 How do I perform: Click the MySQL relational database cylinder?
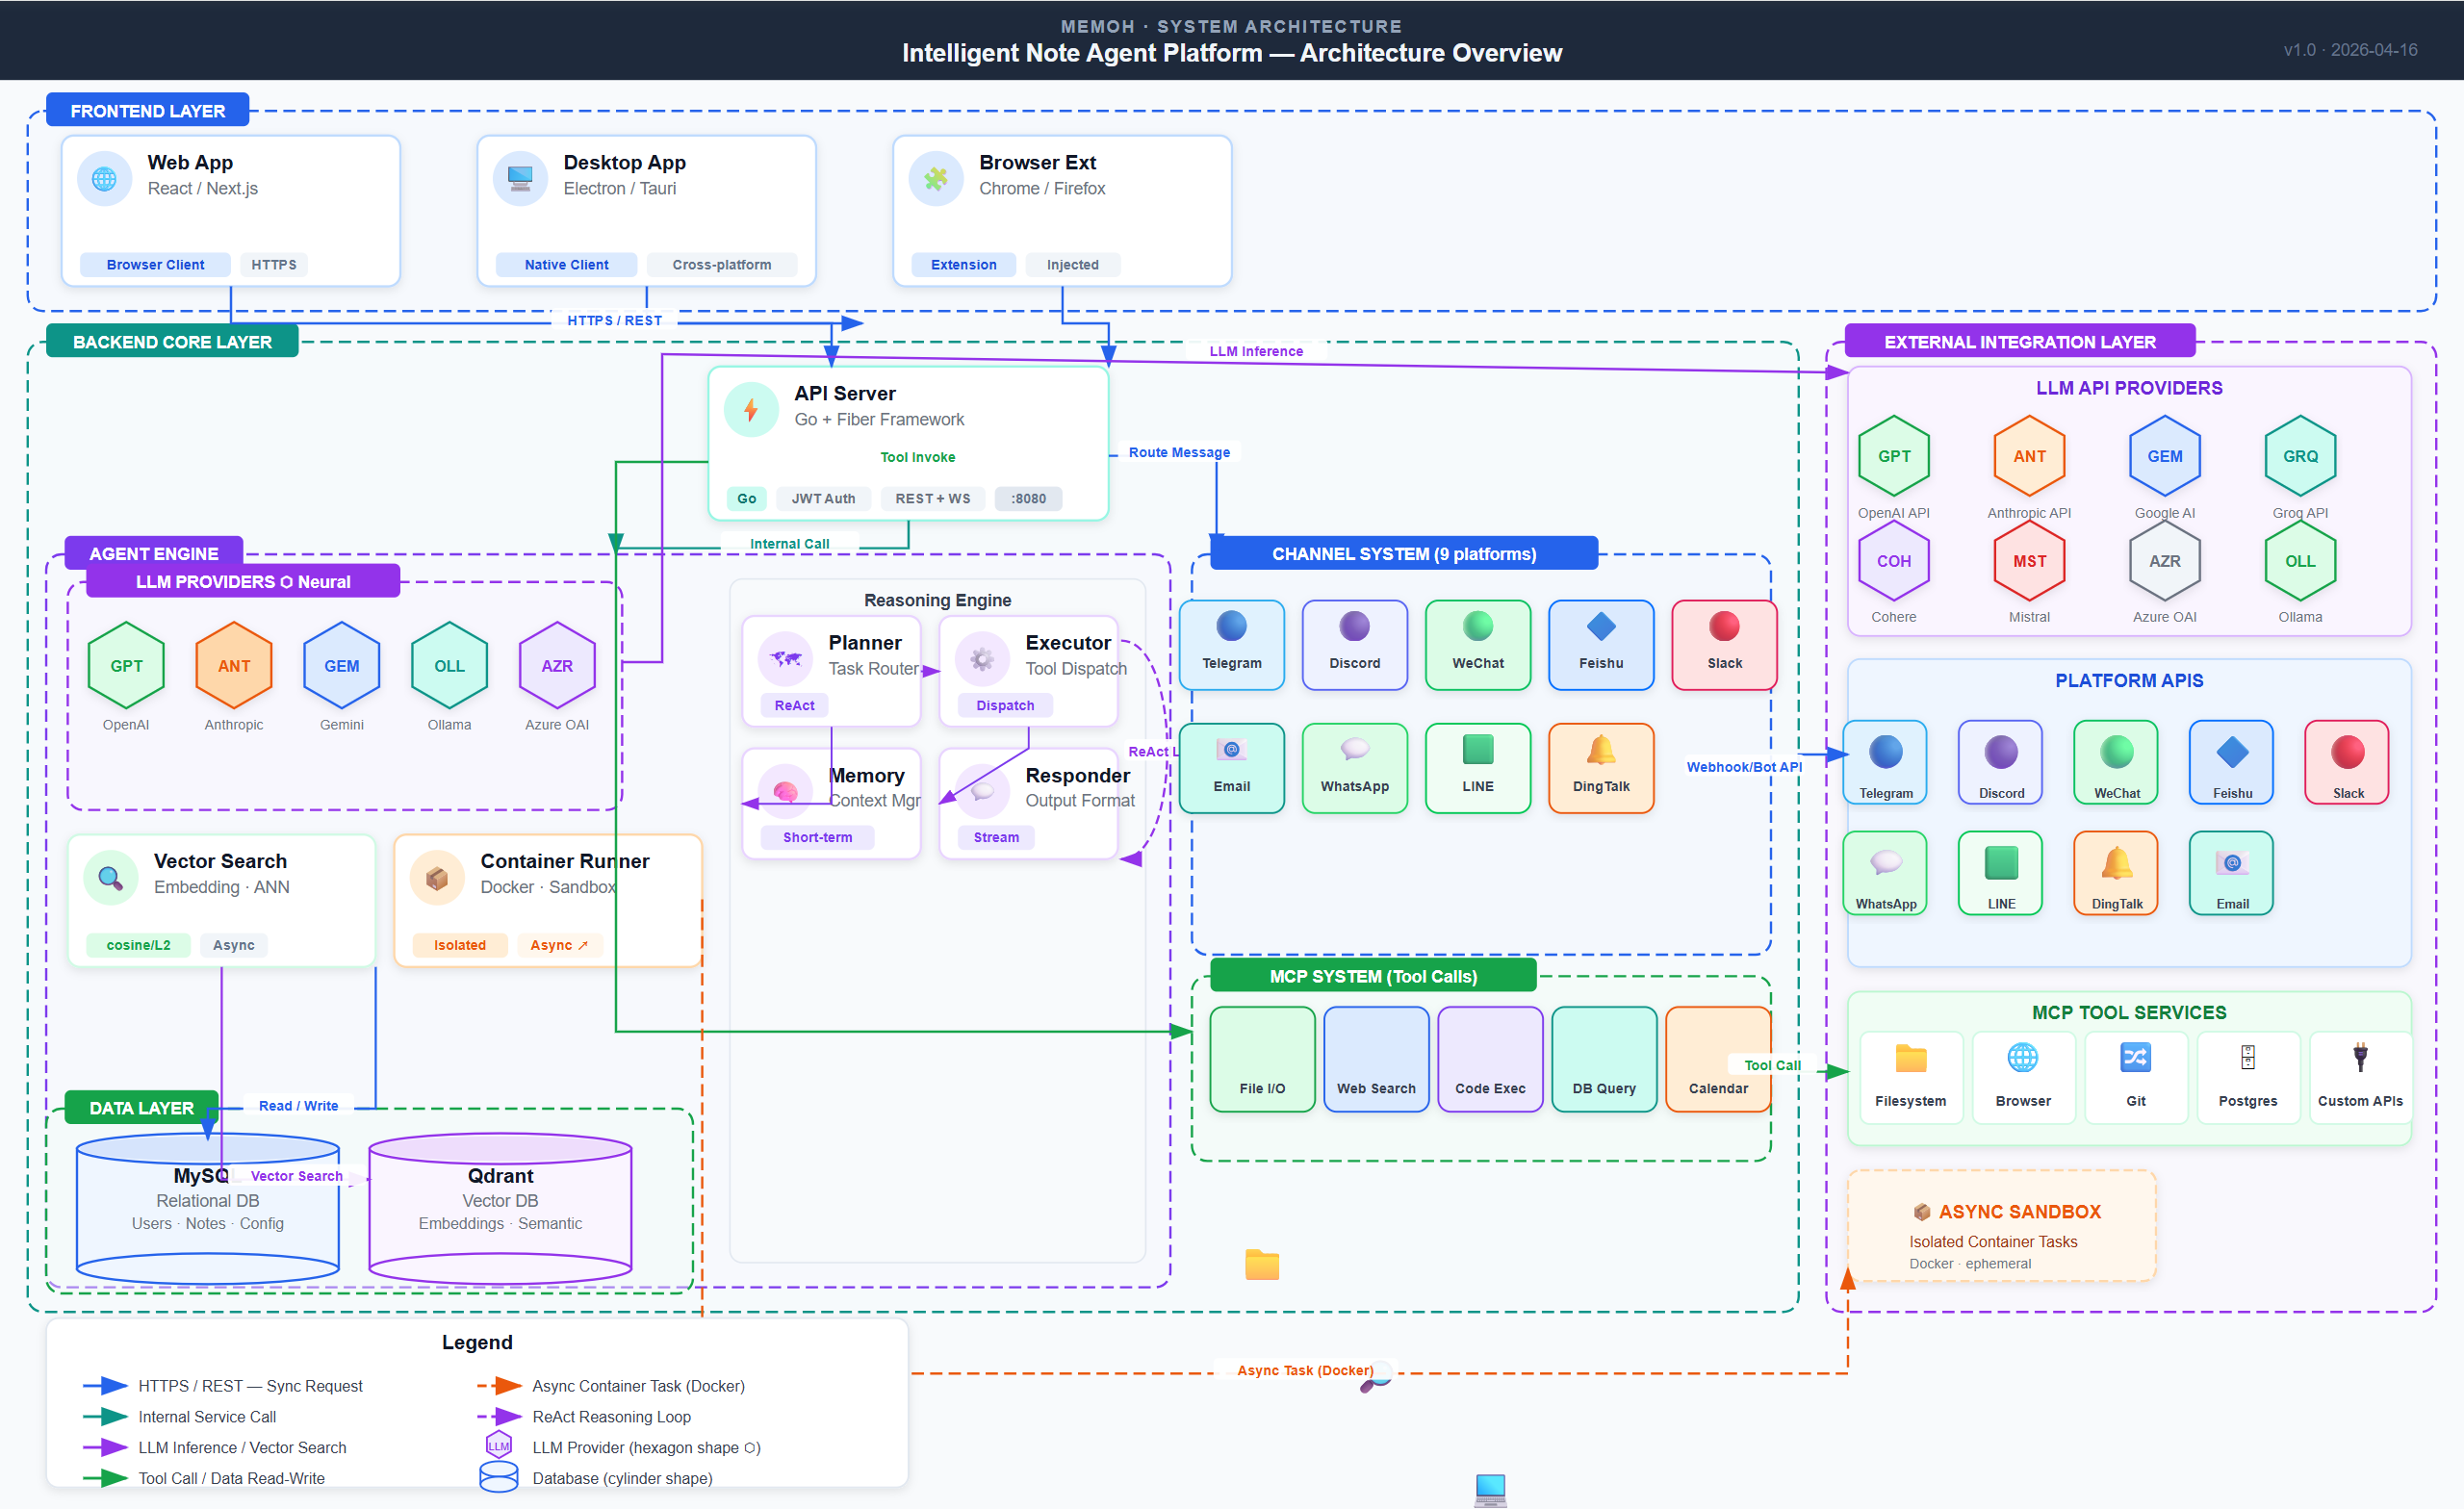[x=208, y=1208]
